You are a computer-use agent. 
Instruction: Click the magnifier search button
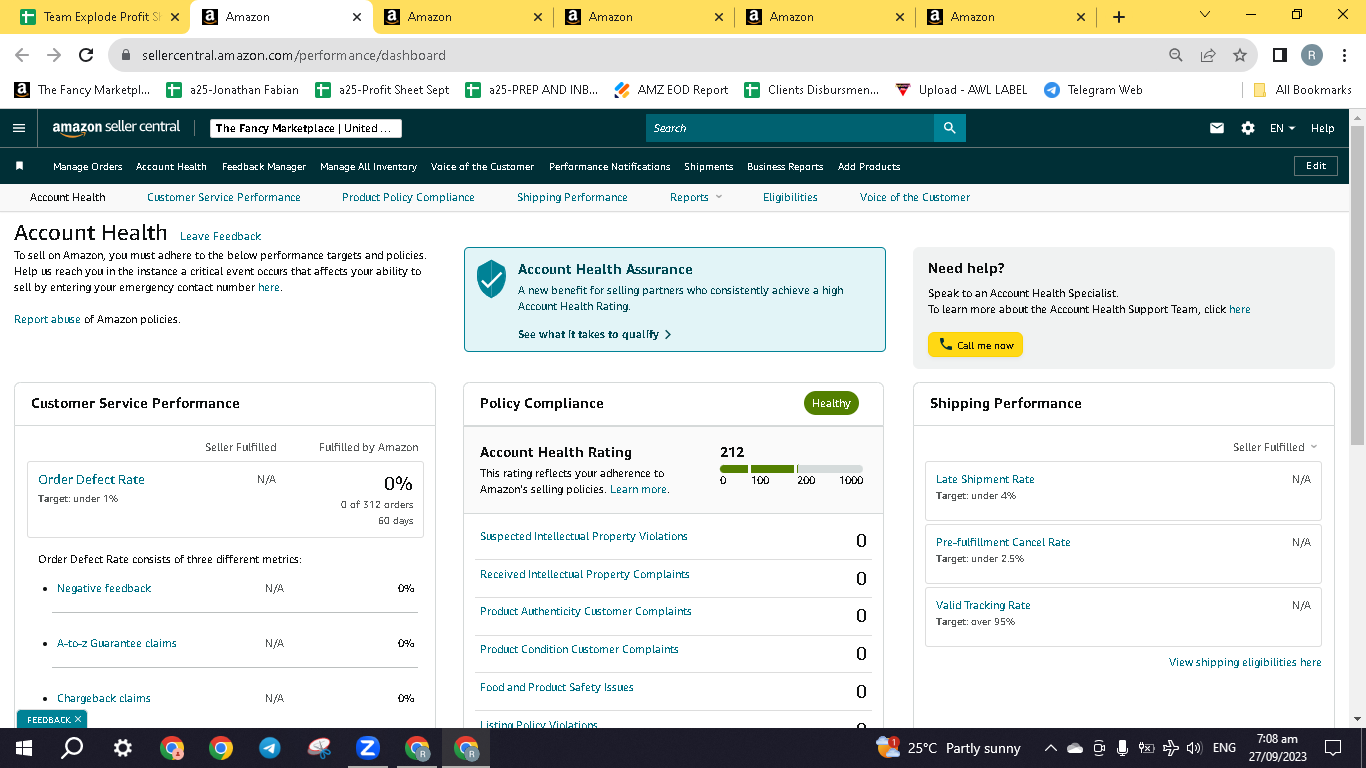949,128
